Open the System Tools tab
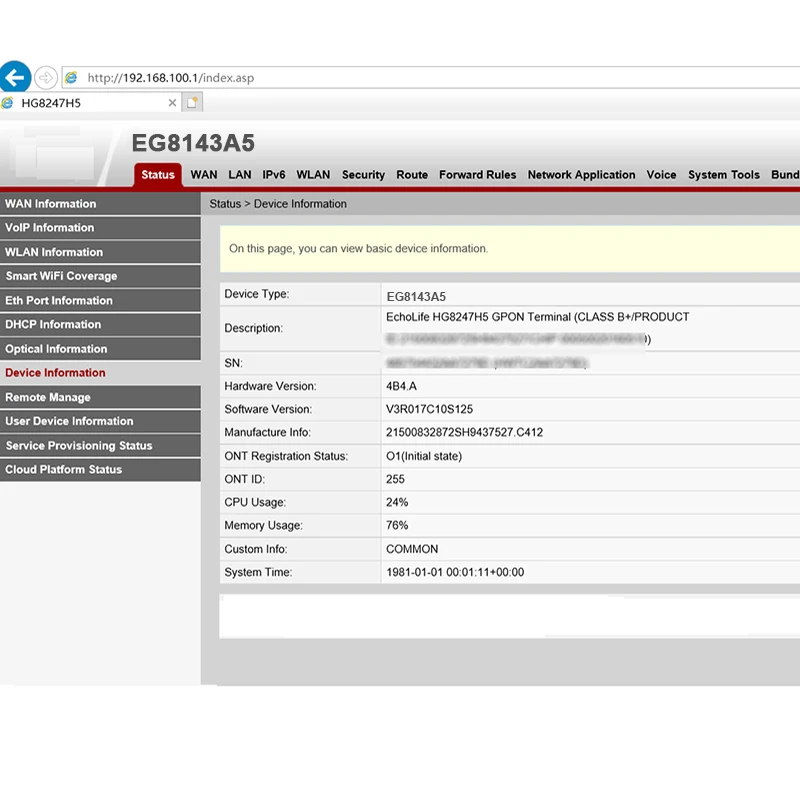The image size is (800, 800). click(x=723, y=175)
